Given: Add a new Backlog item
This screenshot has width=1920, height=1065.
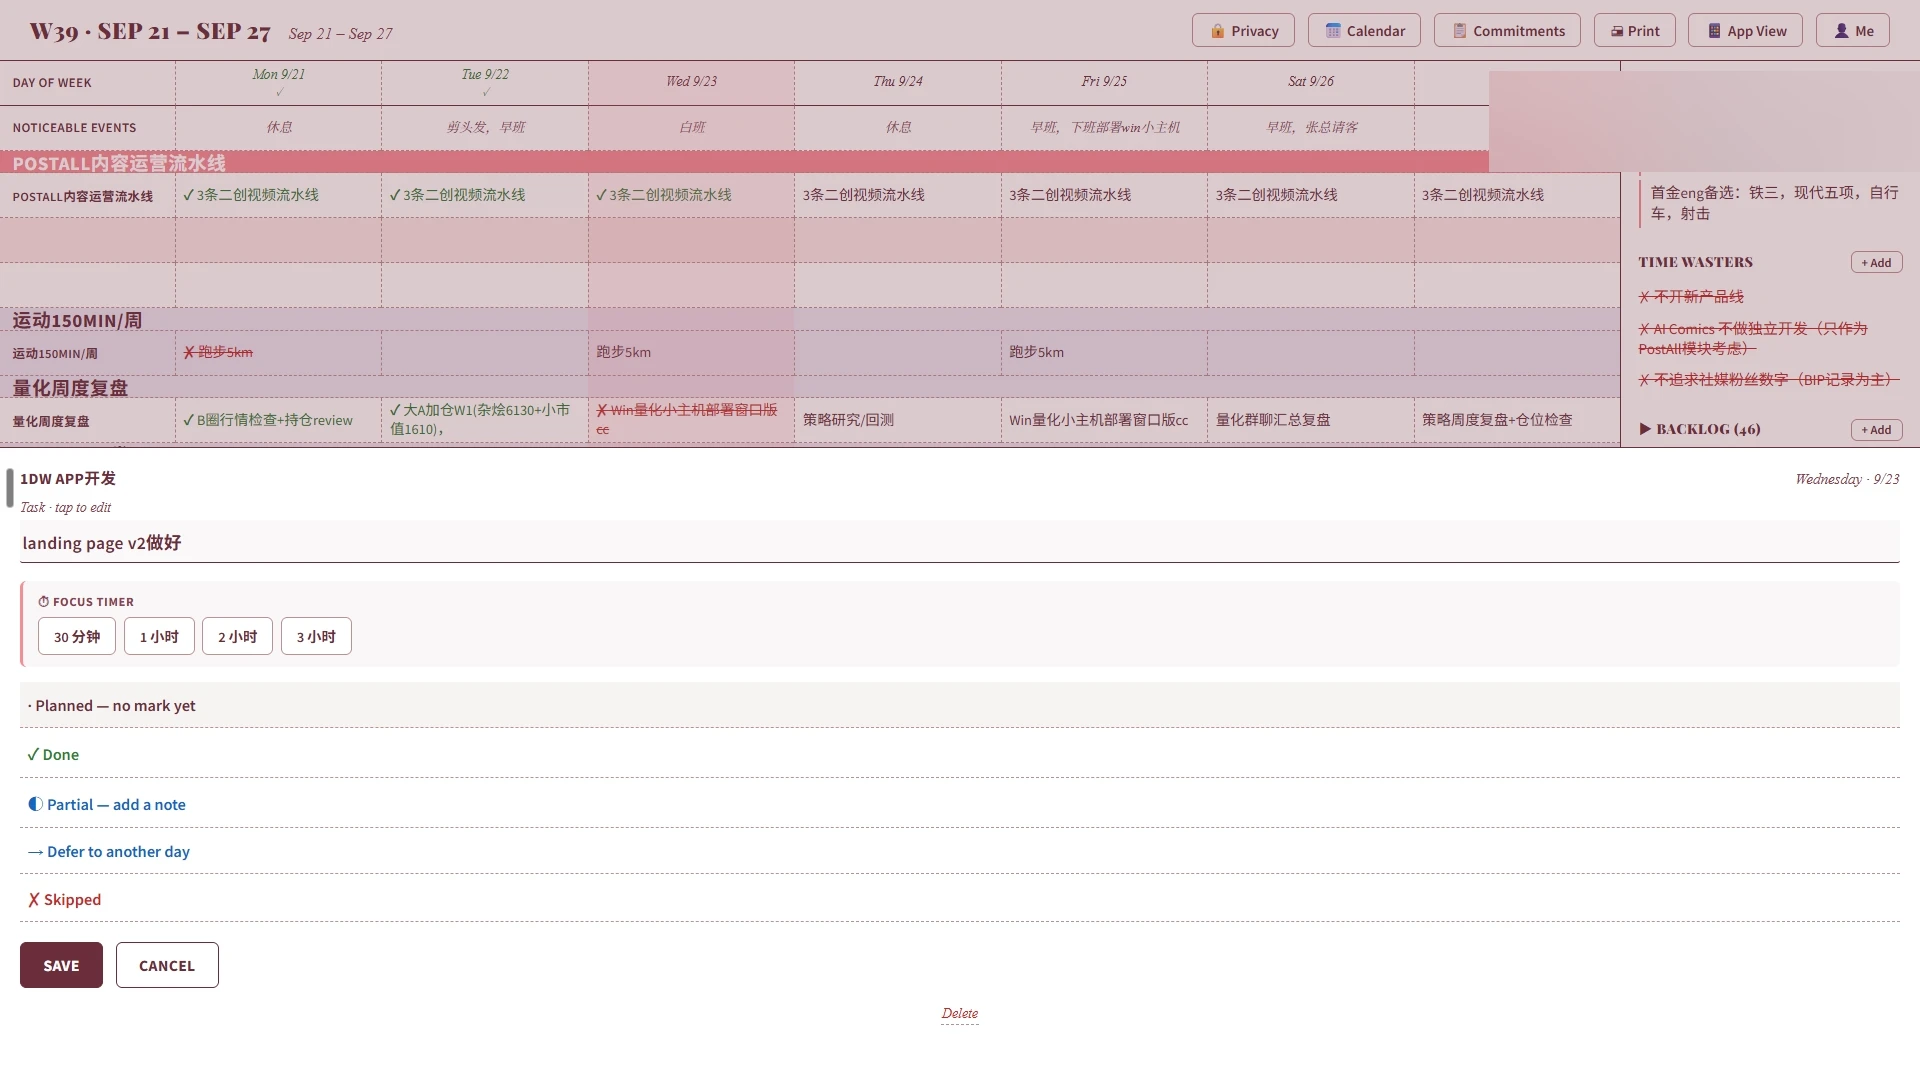Looking at the screenshot, I should coord(1876,429).
